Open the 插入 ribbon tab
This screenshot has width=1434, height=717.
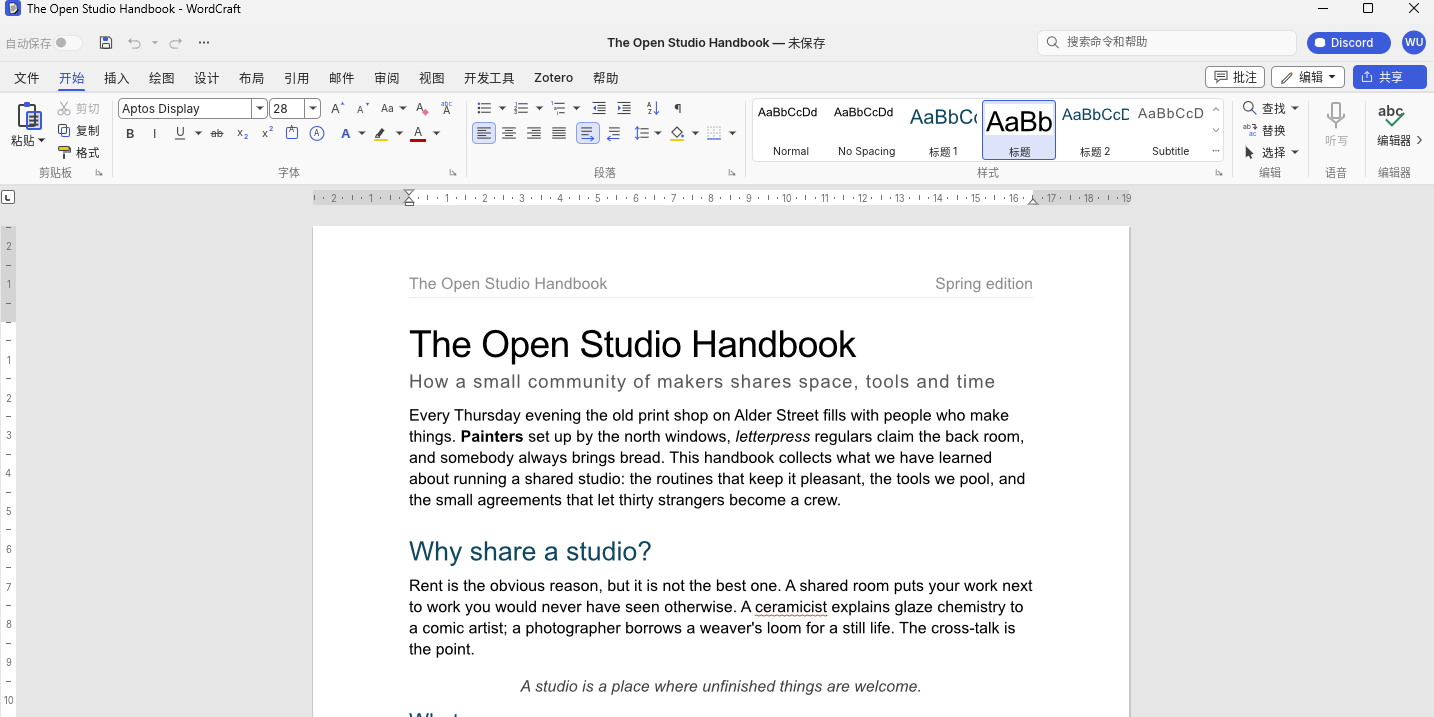pos(117,78)
